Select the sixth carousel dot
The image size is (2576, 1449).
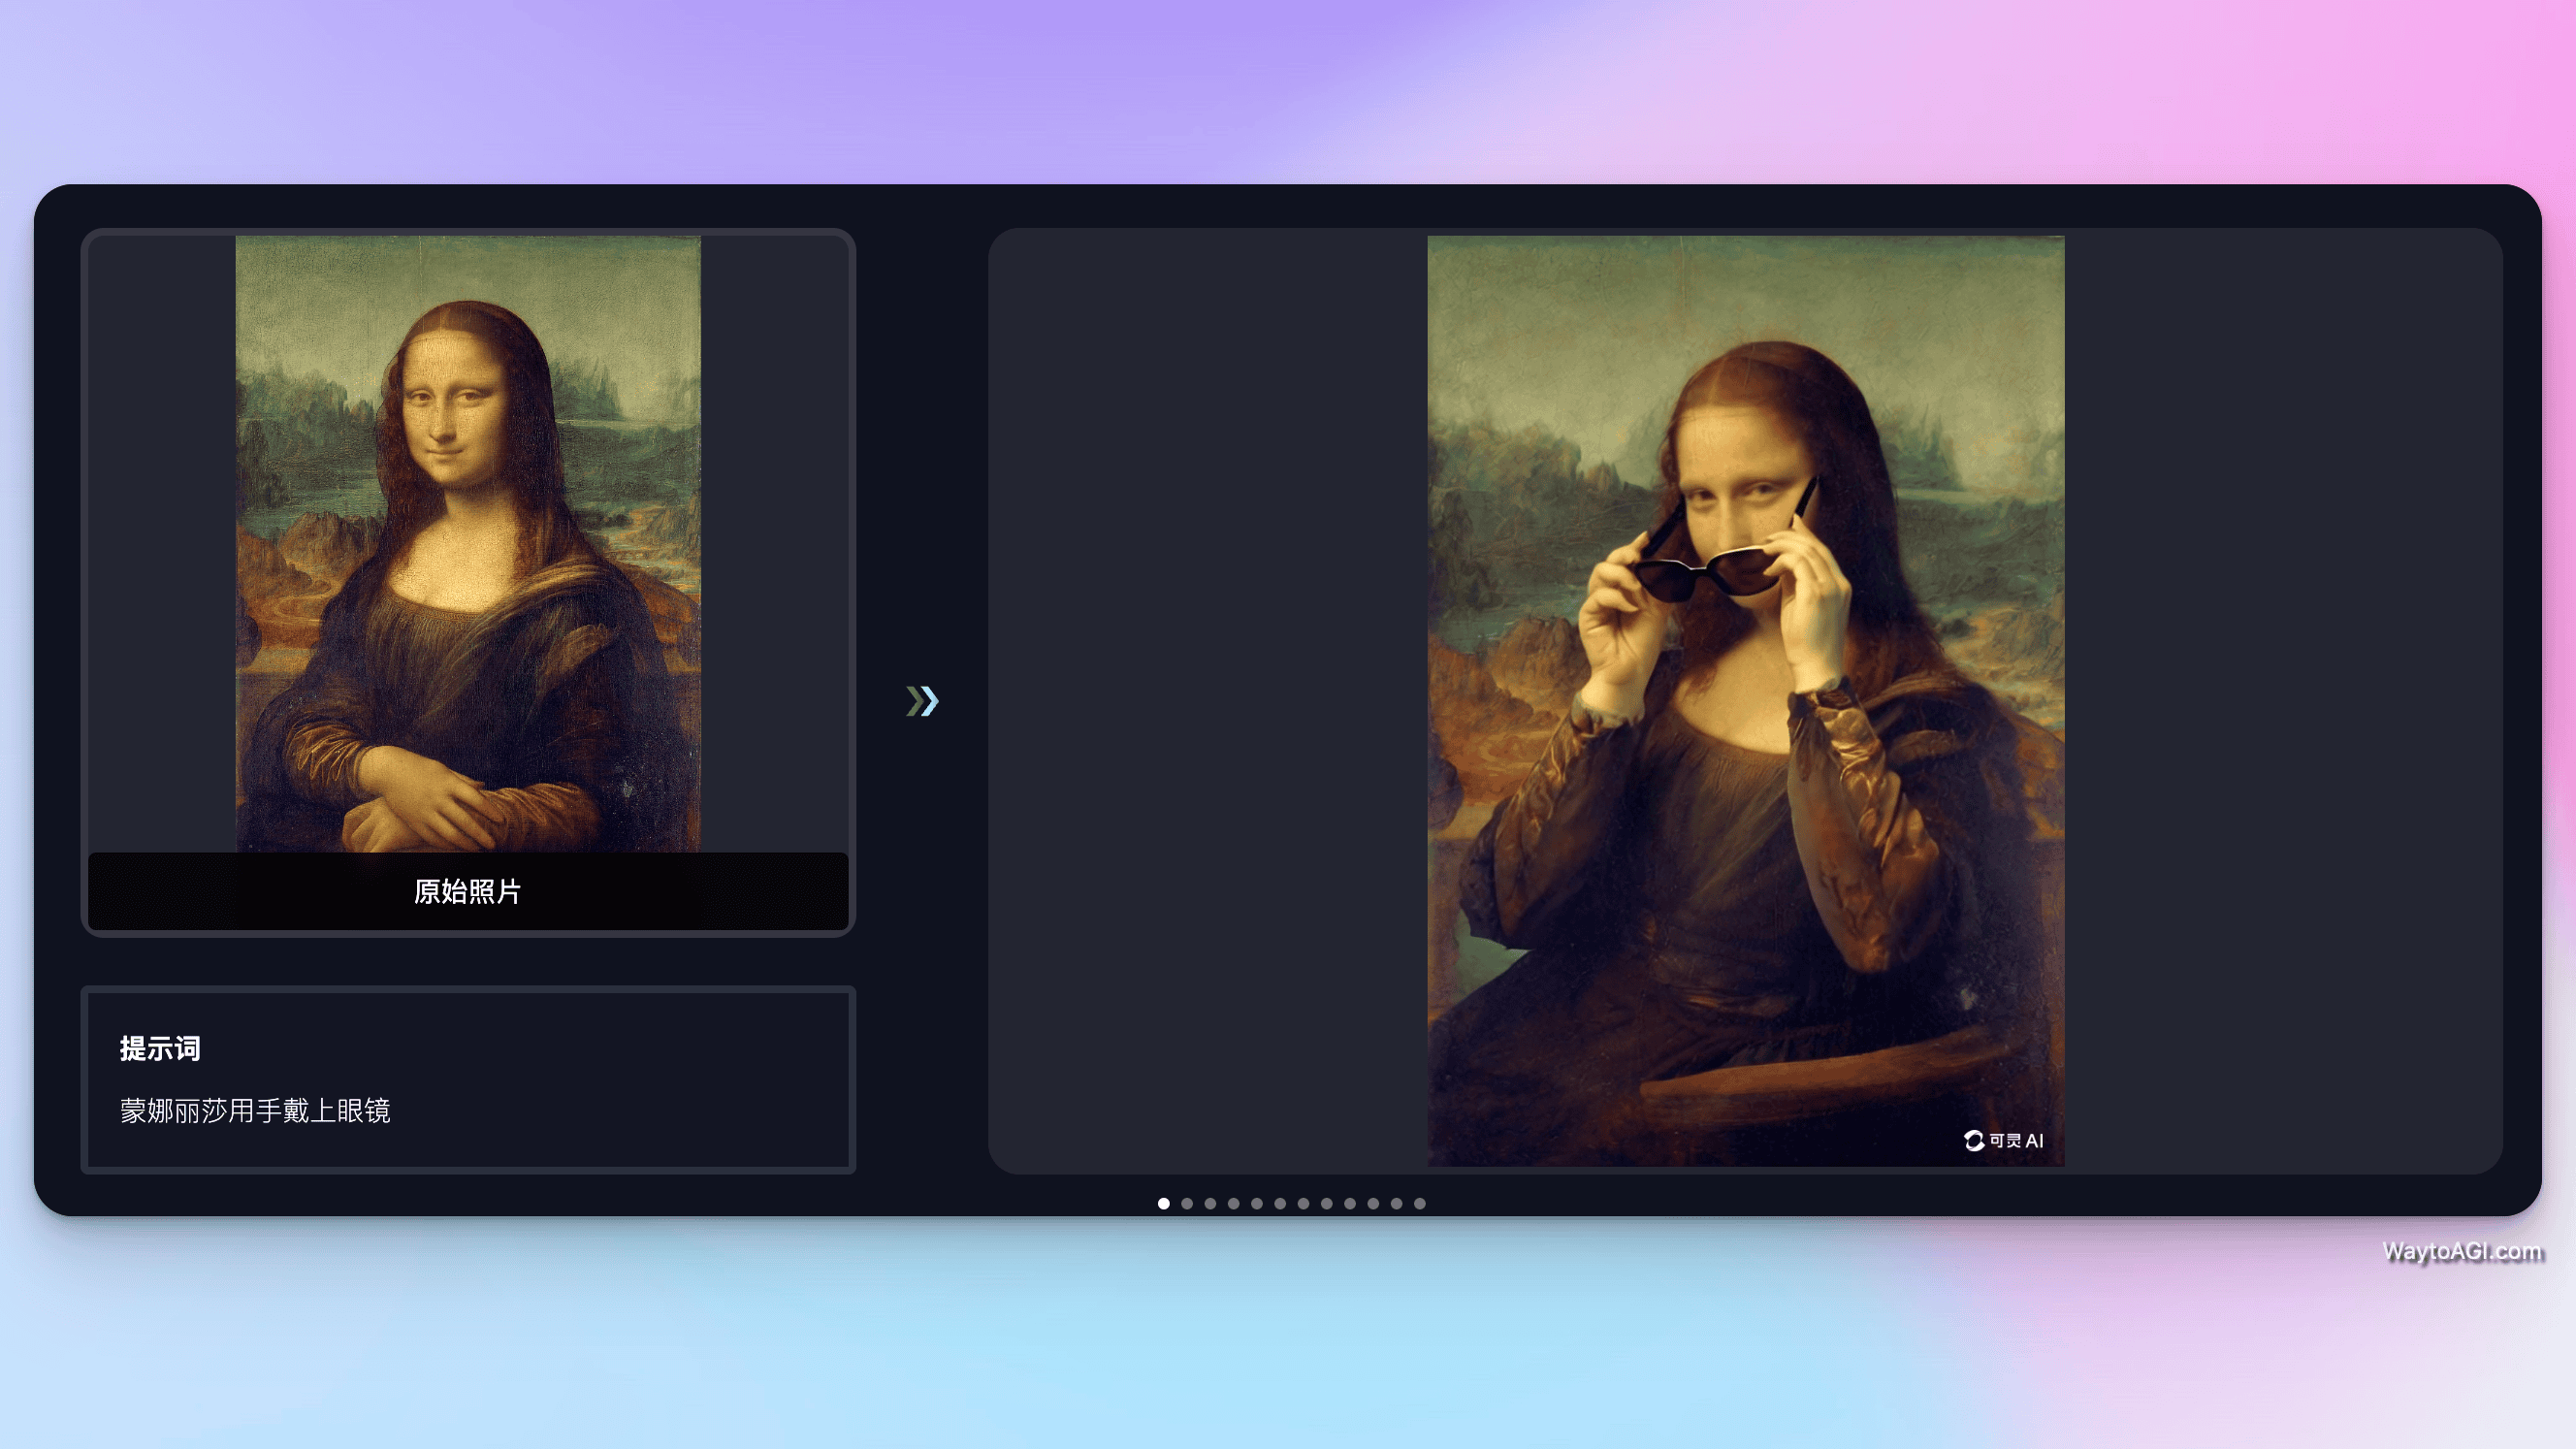1280,1203
